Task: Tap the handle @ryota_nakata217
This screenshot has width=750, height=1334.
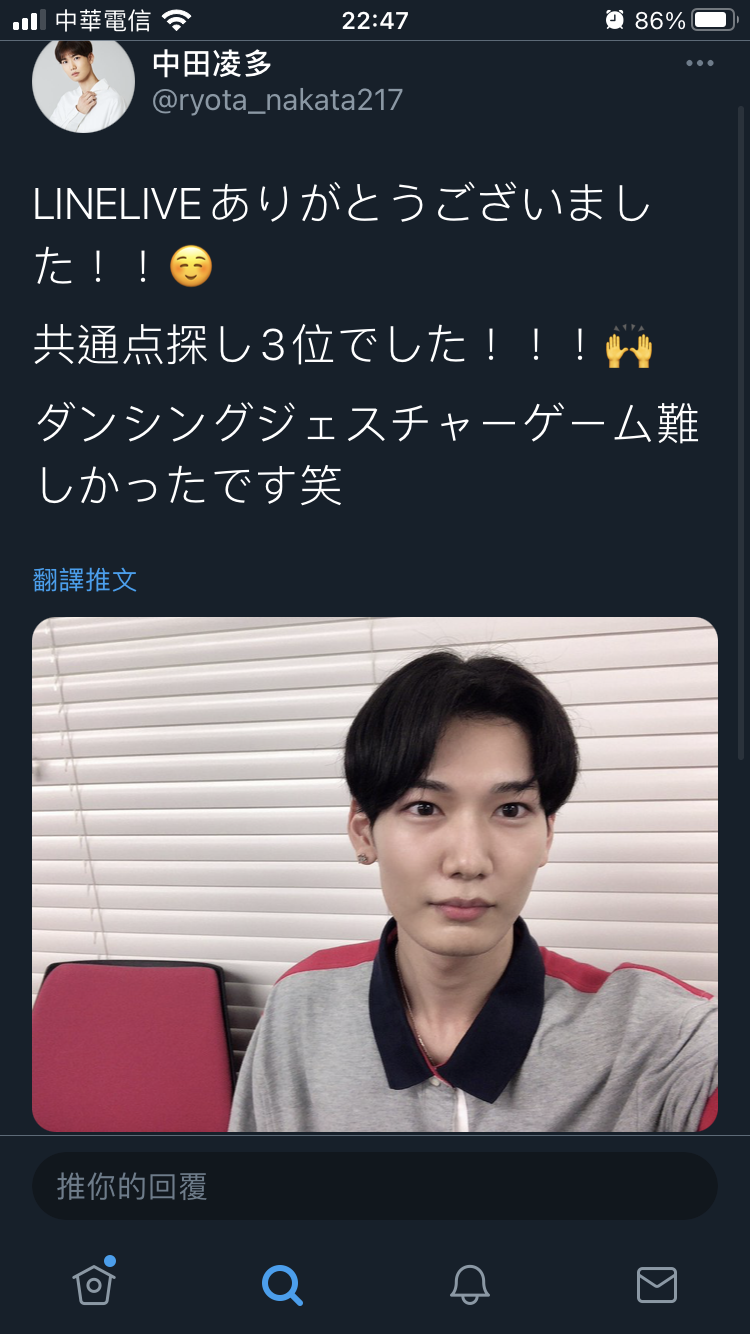Action: (277, 100)
